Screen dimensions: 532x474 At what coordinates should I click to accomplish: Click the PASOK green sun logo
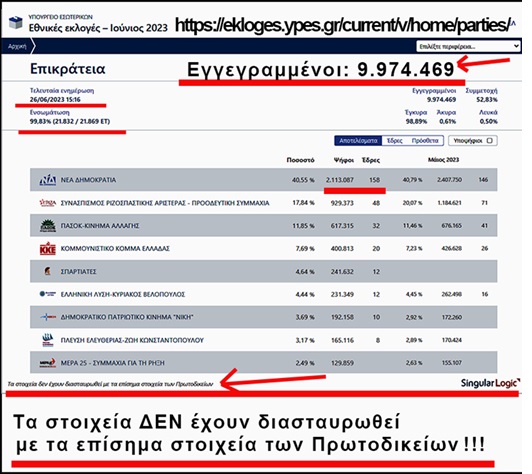coord(48,226)
